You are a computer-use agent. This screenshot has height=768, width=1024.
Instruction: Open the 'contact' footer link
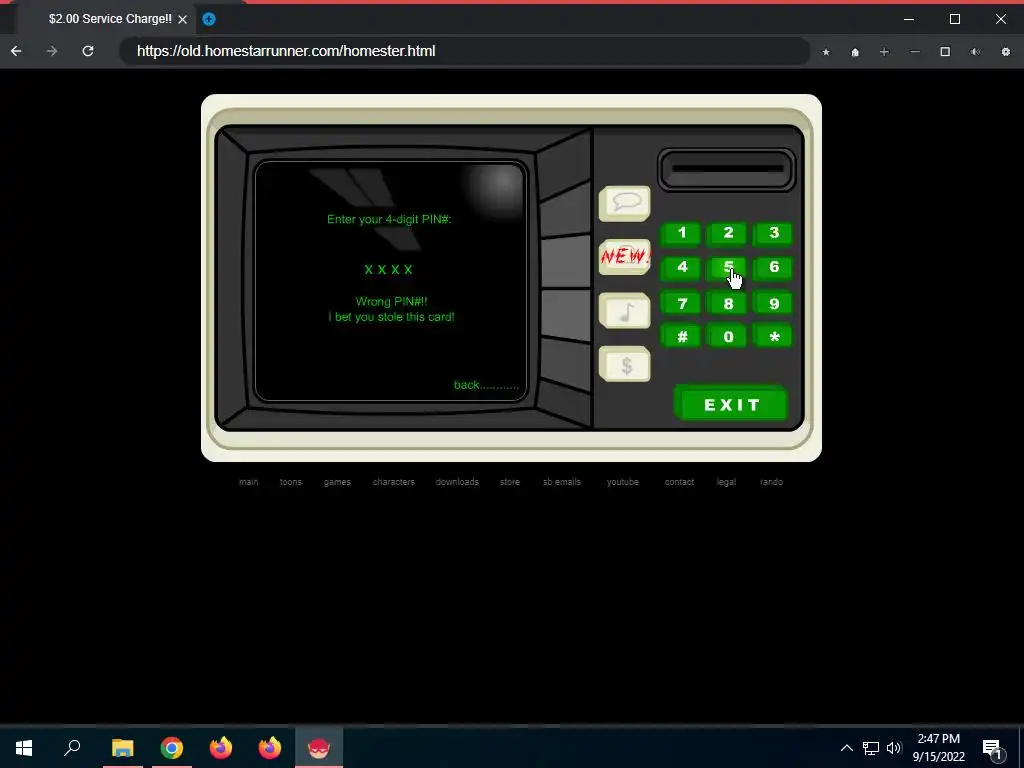pyautogui.click(x=679, y=482)
